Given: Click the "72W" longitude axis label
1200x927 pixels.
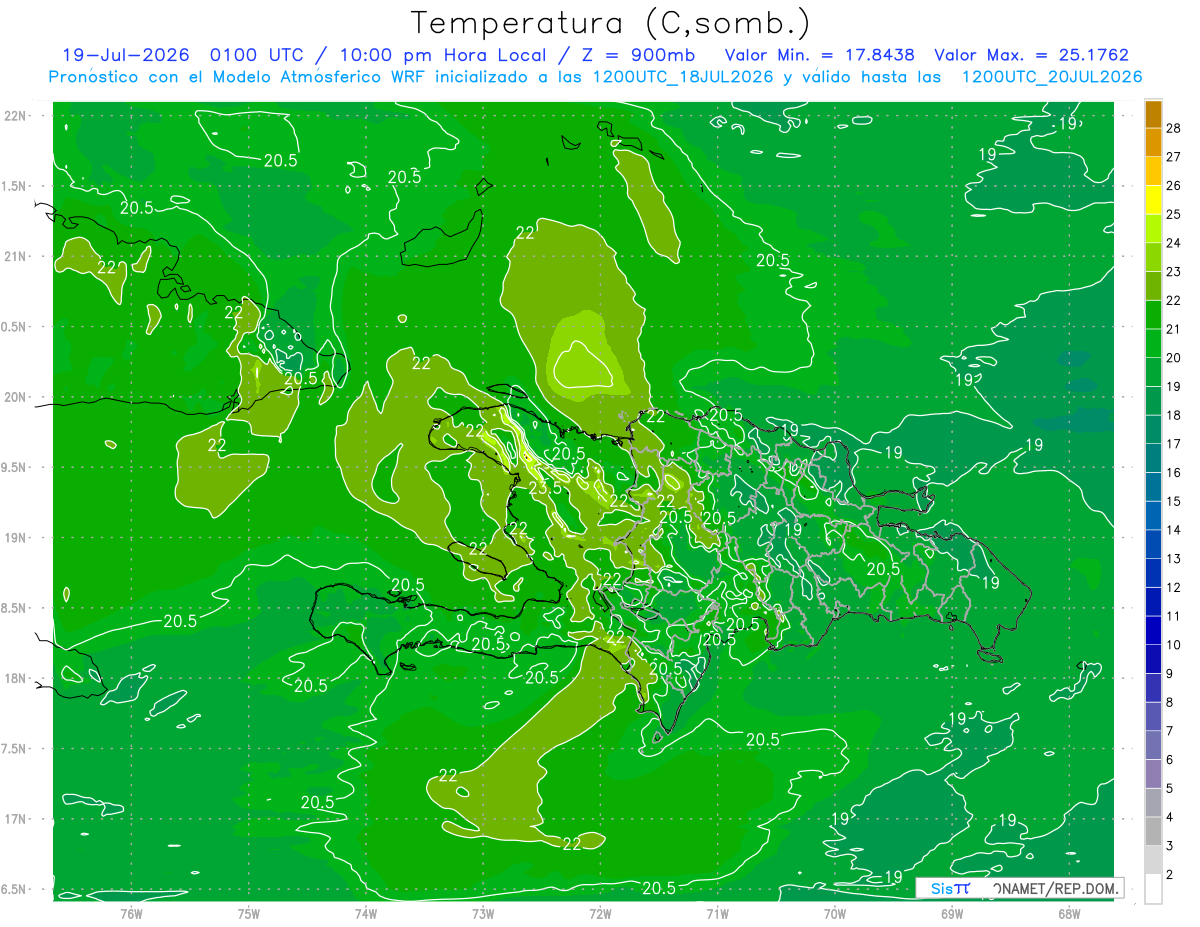Looking at the screenshot, I should pos(600,913).
